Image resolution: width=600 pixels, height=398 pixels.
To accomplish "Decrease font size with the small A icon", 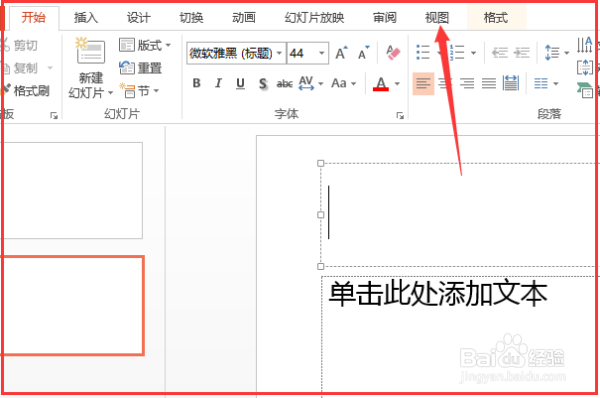I will click(x=364, y=53).
